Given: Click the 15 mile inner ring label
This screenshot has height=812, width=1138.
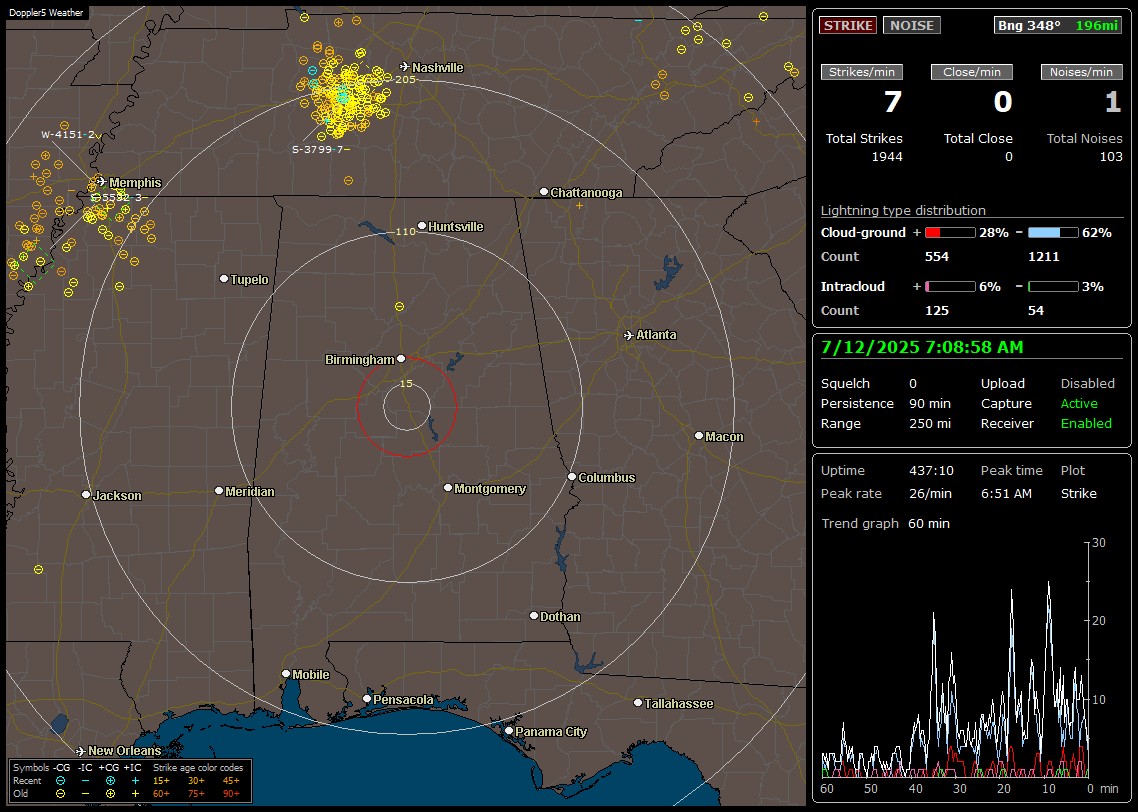Looking at the screenshot, I should pyautogui.click(x=406, y=383).
